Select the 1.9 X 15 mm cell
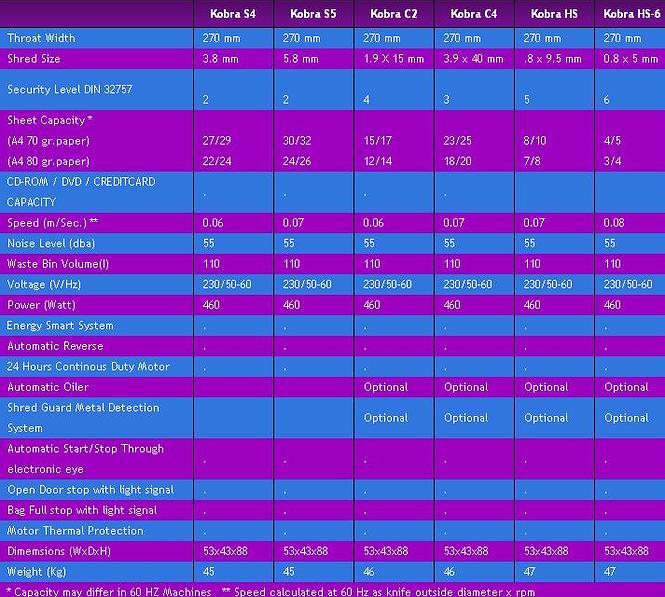Viewport: 665px width, 597px height. 394,58
